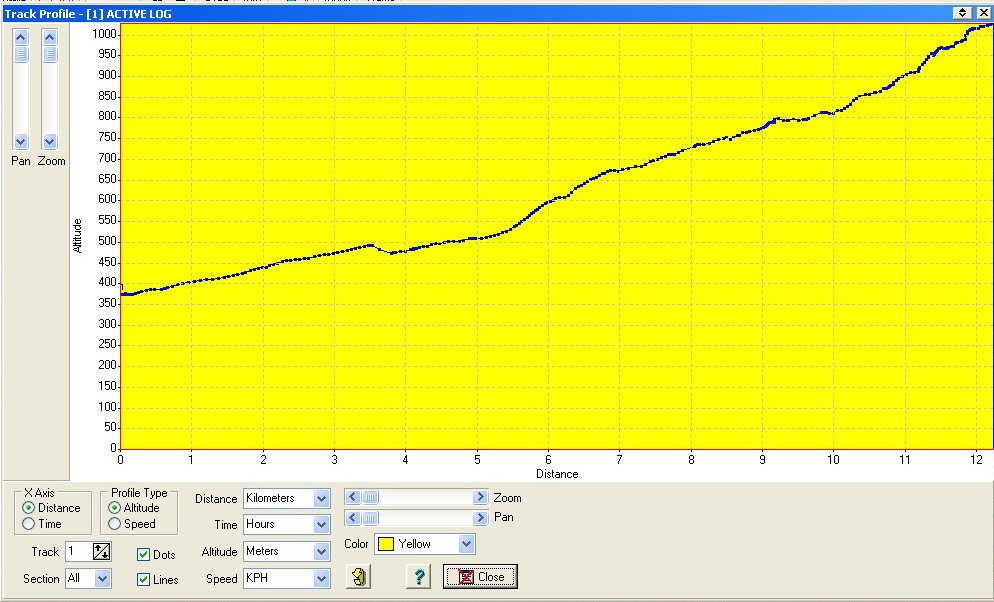
Task: Click the track start point on the altitude graph
Action: click(x=122, y=294)
